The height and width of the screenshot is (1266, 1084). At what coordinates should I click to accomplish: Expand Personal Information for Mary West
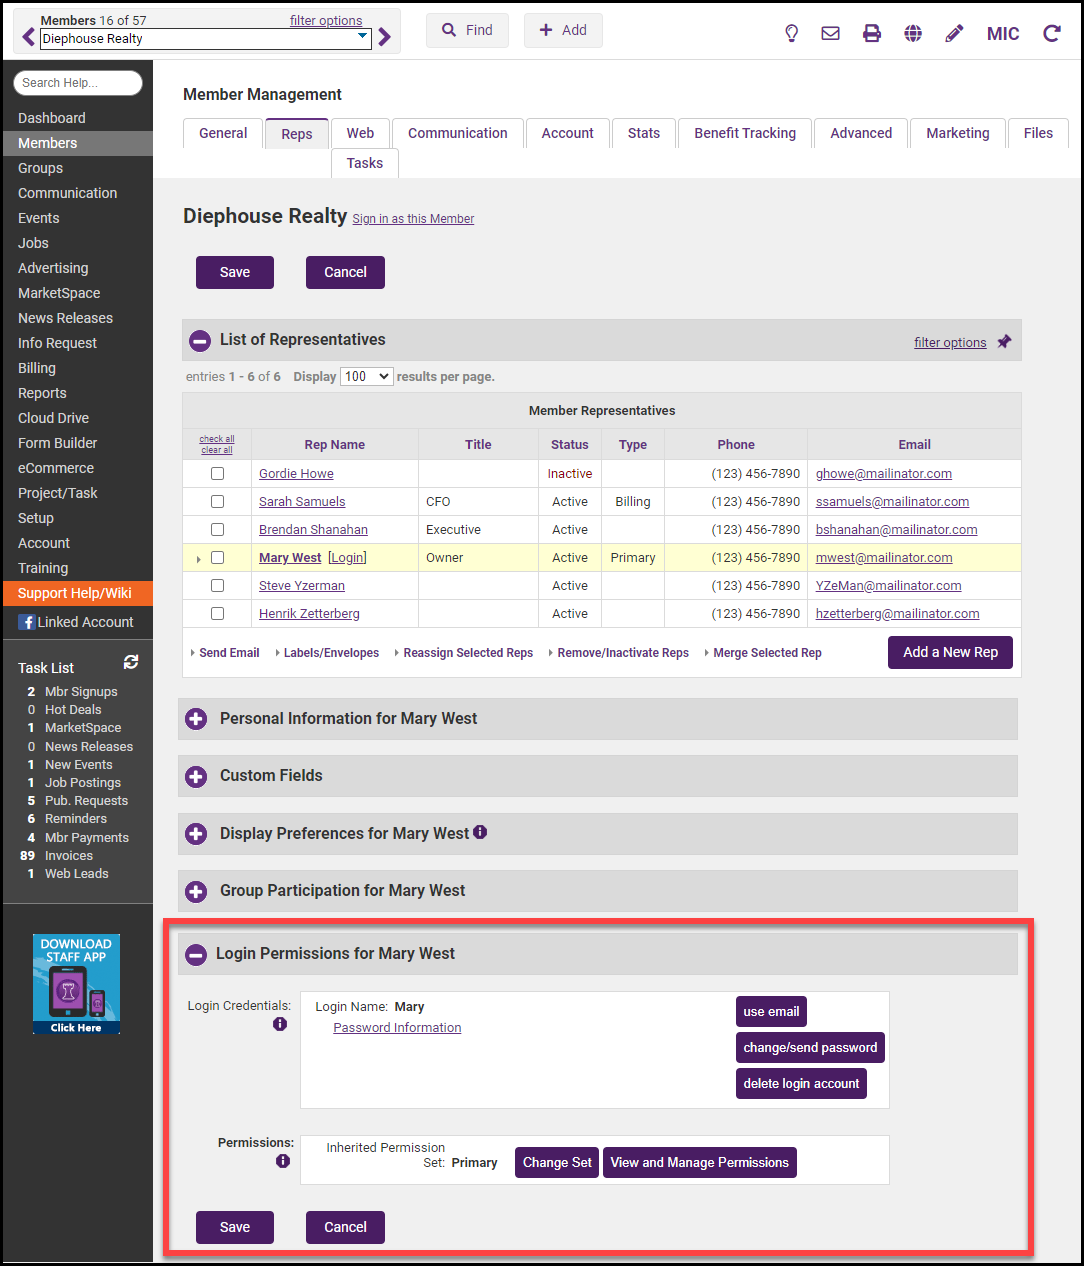(197, 719)
